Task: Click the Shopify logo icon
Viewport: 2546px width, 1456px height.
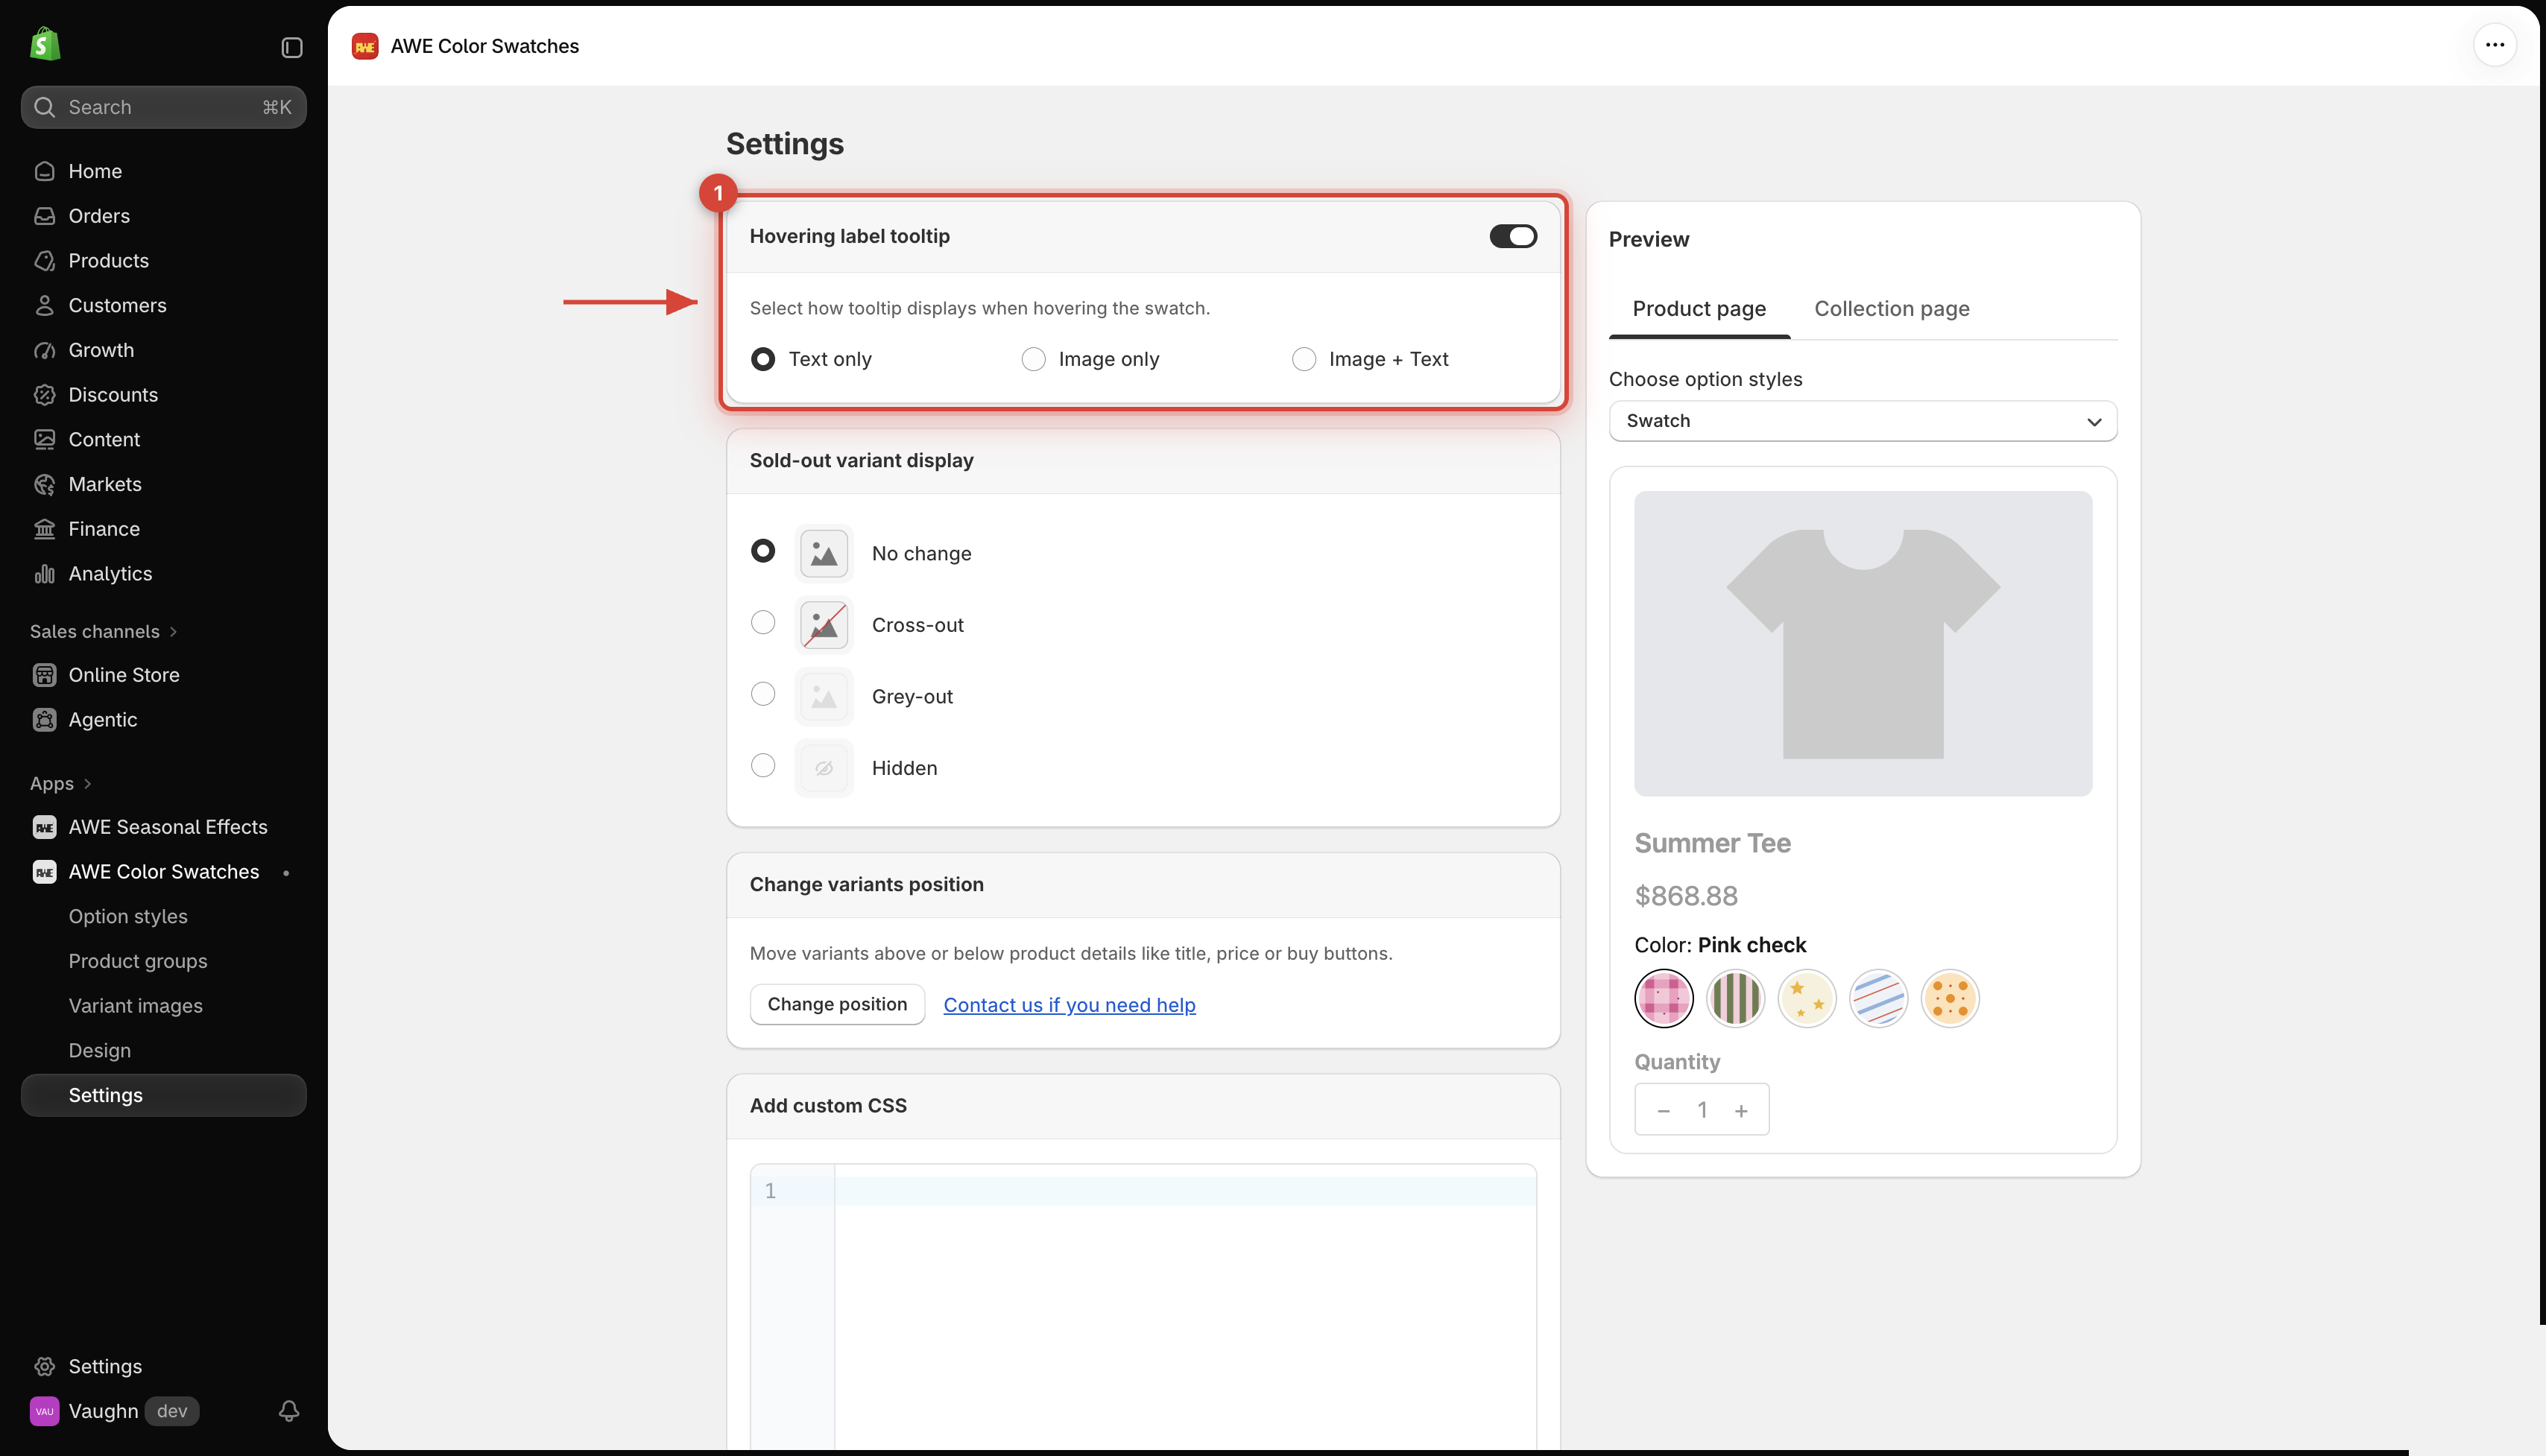Action: (x=45, y=45)
